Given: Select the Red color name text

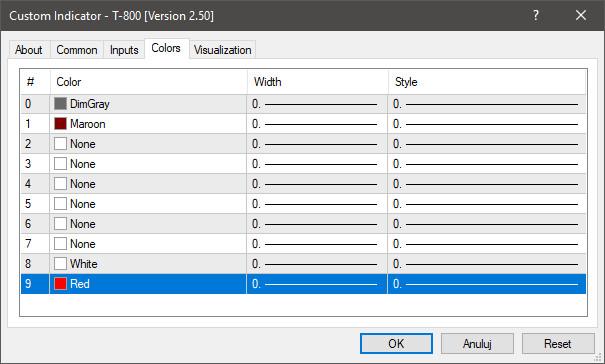Looking at the screenshot, I should (80, 284).
